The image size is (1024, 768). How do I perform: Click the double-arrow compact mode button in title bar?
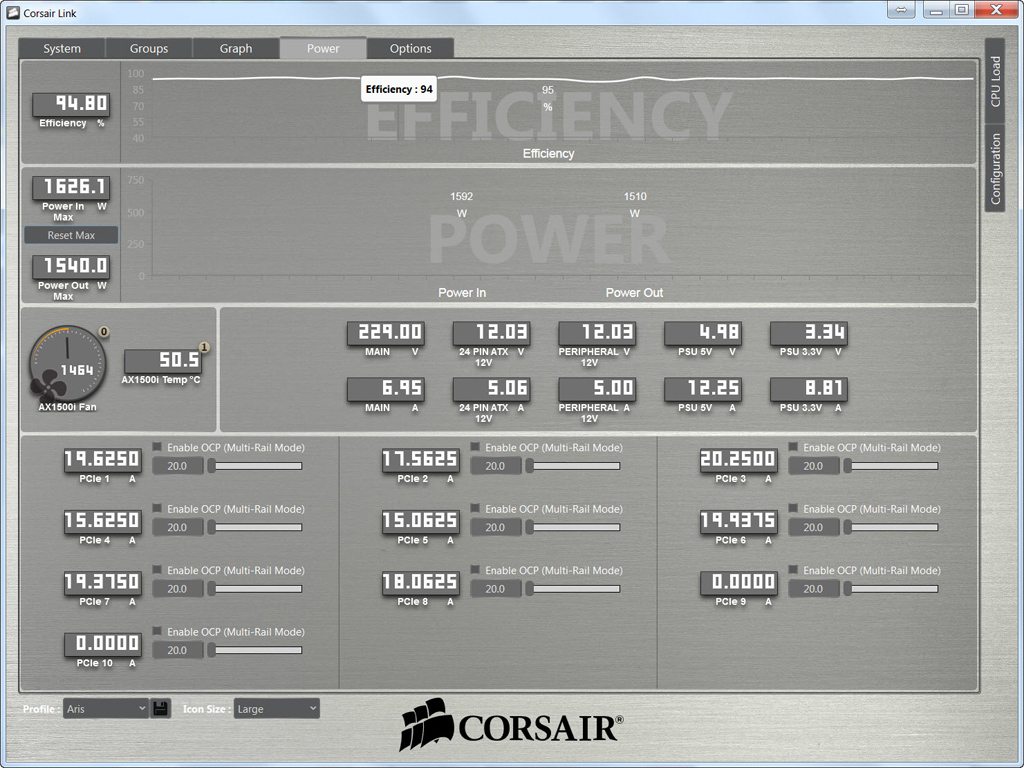[901, 10]
